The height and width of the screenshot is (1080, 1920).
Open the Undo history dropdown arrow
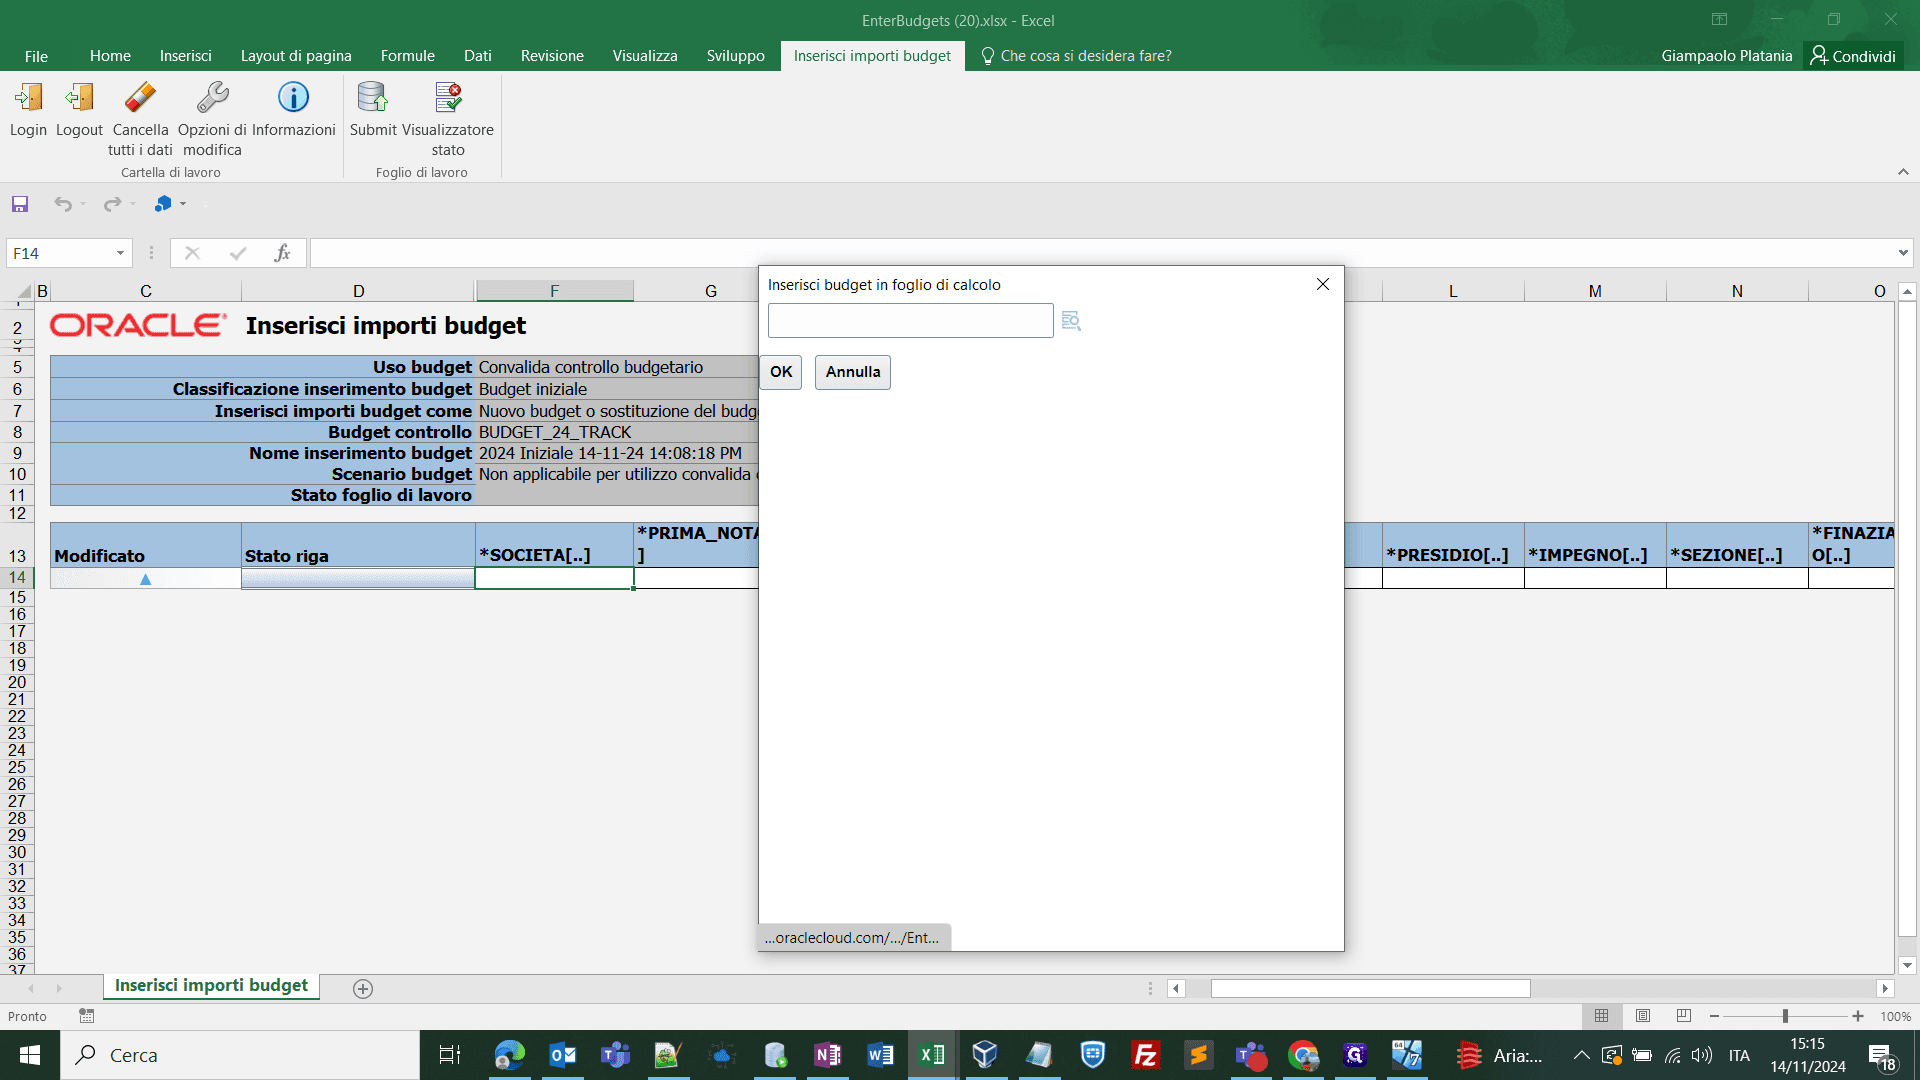(x=83, y=204)
